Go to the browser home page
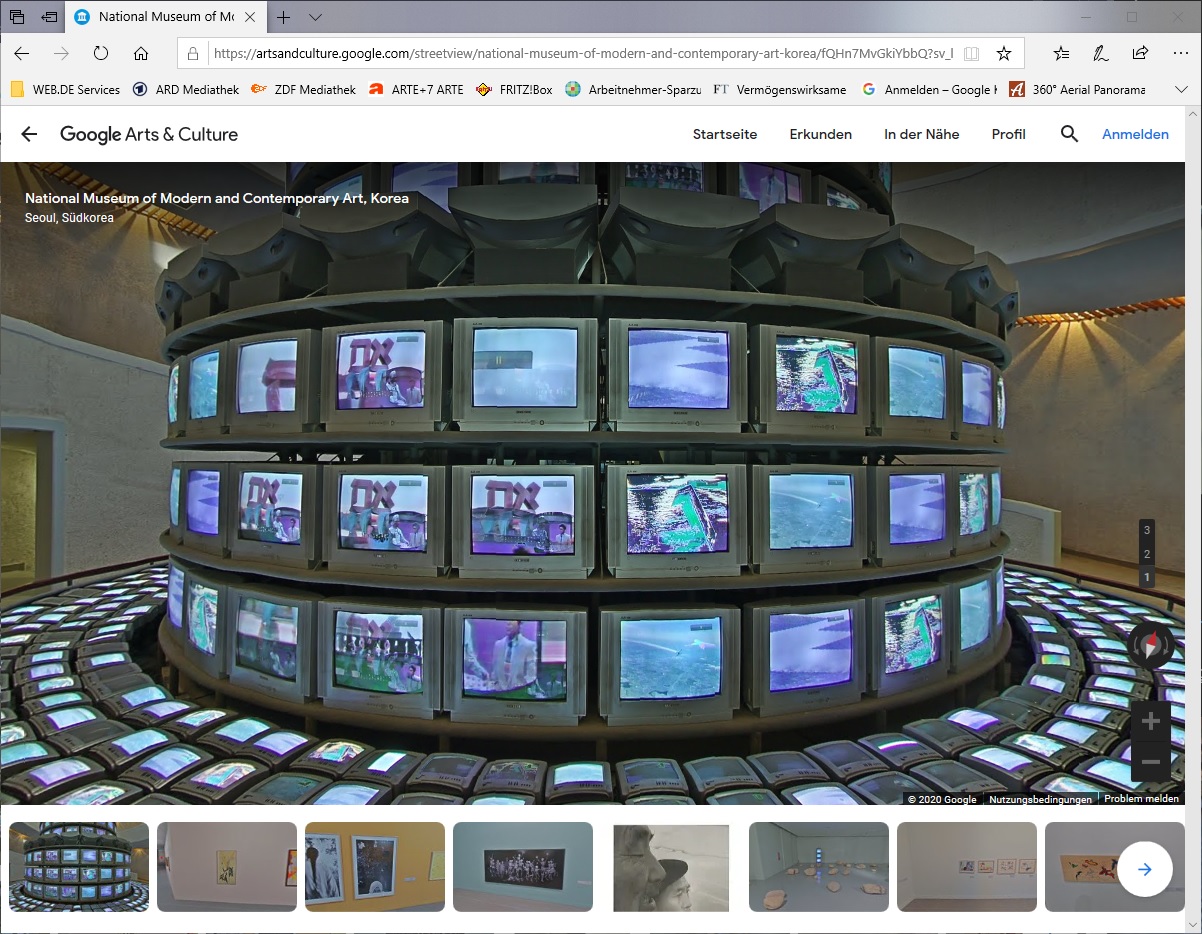The width and height of the screenshot is (1202, 934). (141, 53)
